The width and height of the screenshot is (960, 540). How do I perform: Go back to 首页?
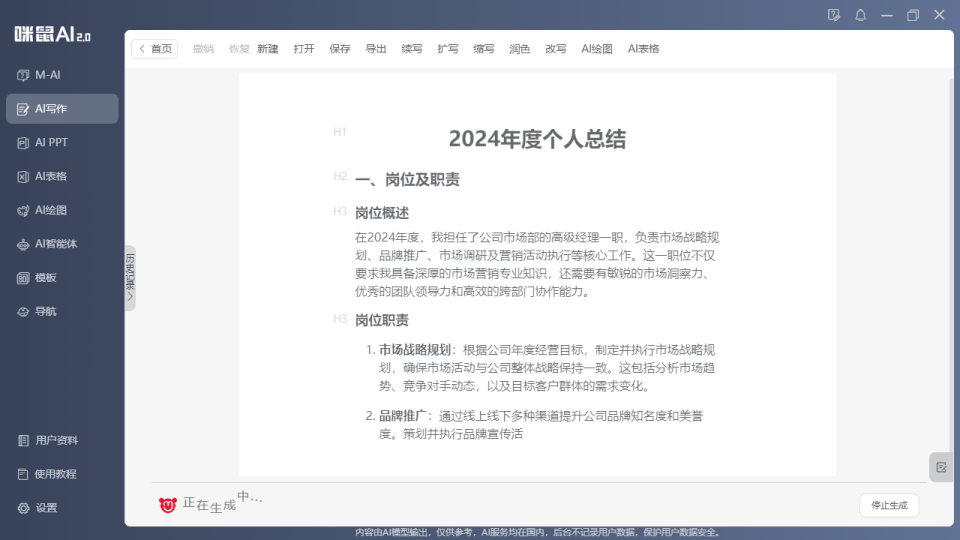click(x=155, y=49)
